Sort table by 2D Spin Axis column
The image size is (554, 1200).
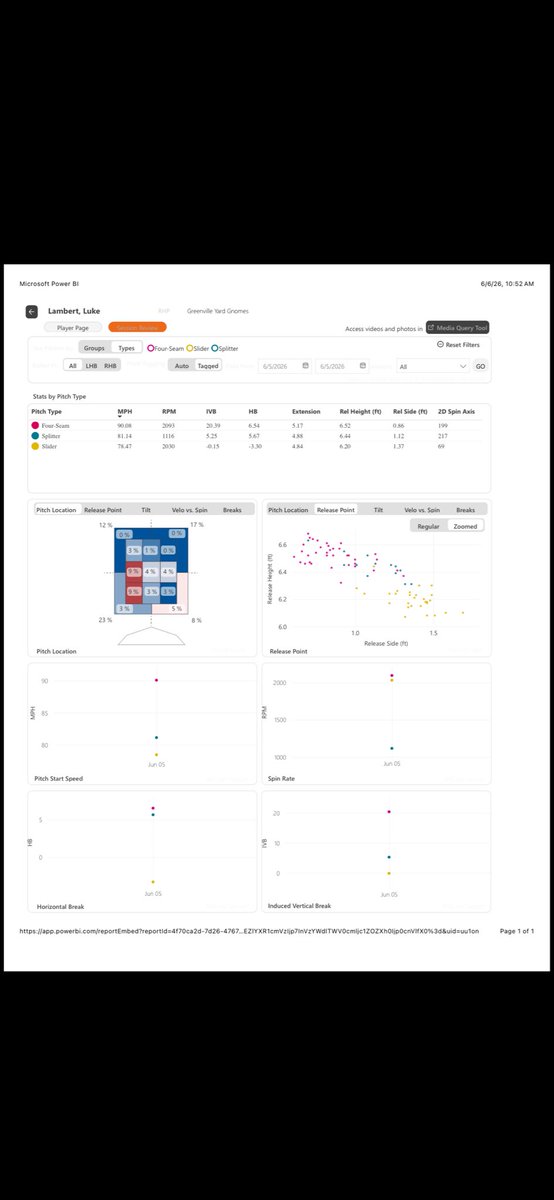click(x=454, y=411)
